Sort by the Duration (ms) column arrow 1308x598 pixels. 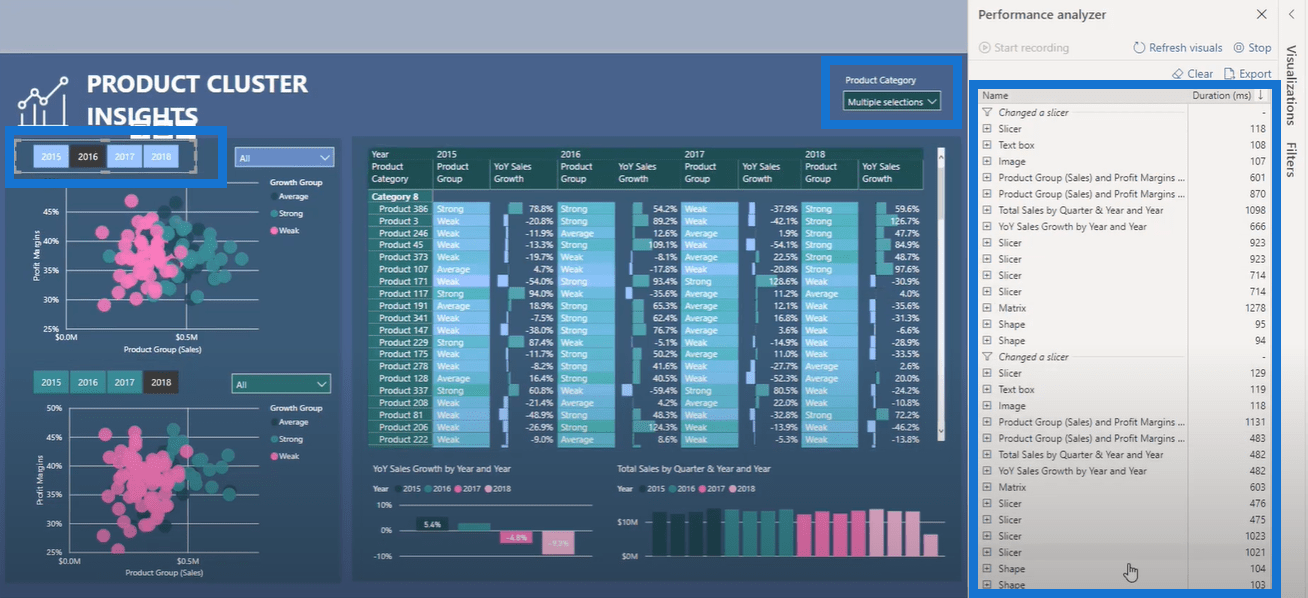coord(1260,96)
